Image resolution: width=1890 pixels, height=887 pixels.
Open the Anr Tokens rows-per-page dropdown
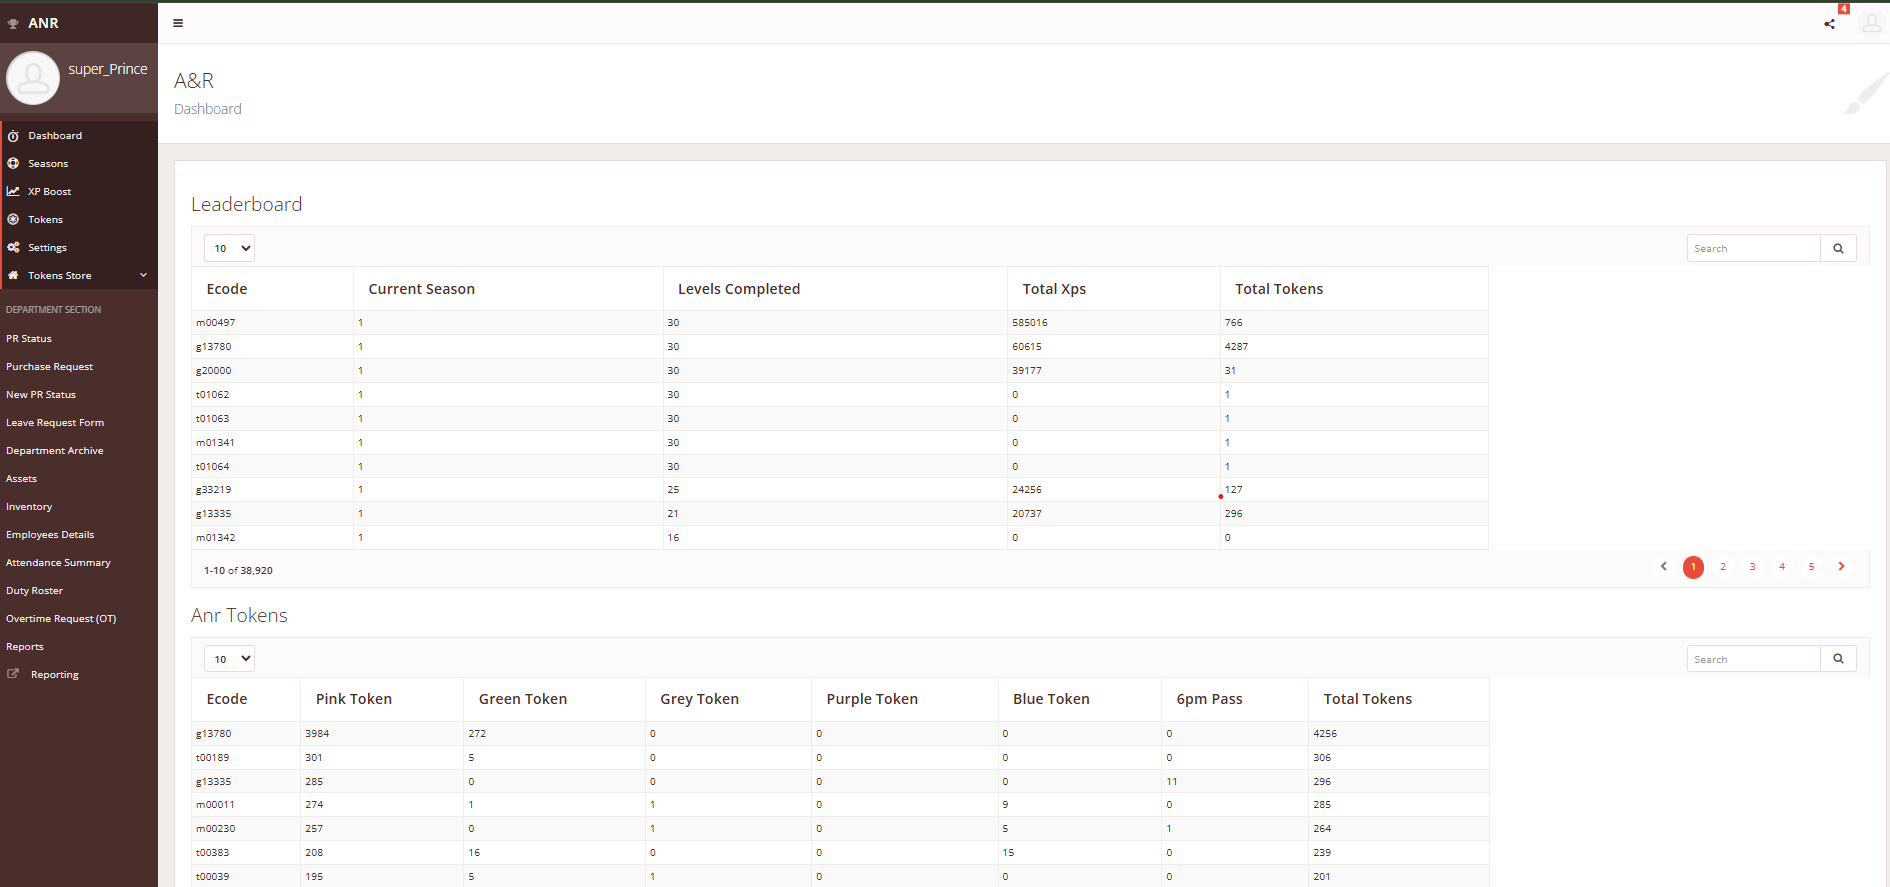tap(229, 659)
